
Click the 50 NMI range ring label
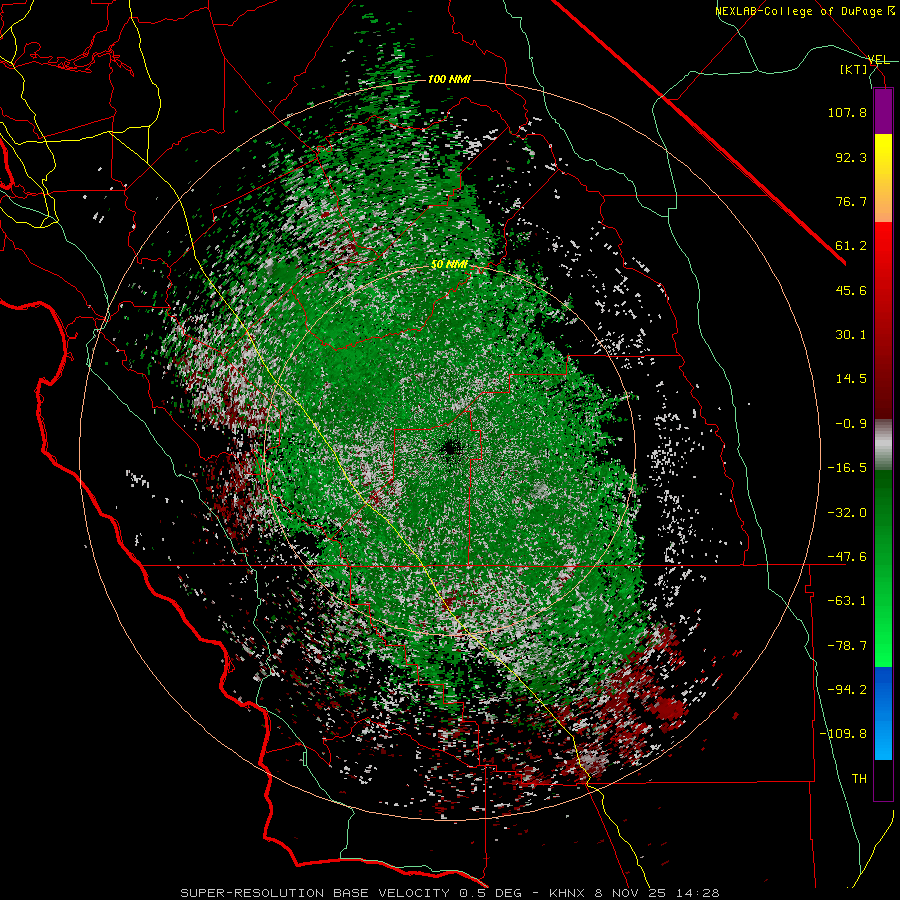449,264
